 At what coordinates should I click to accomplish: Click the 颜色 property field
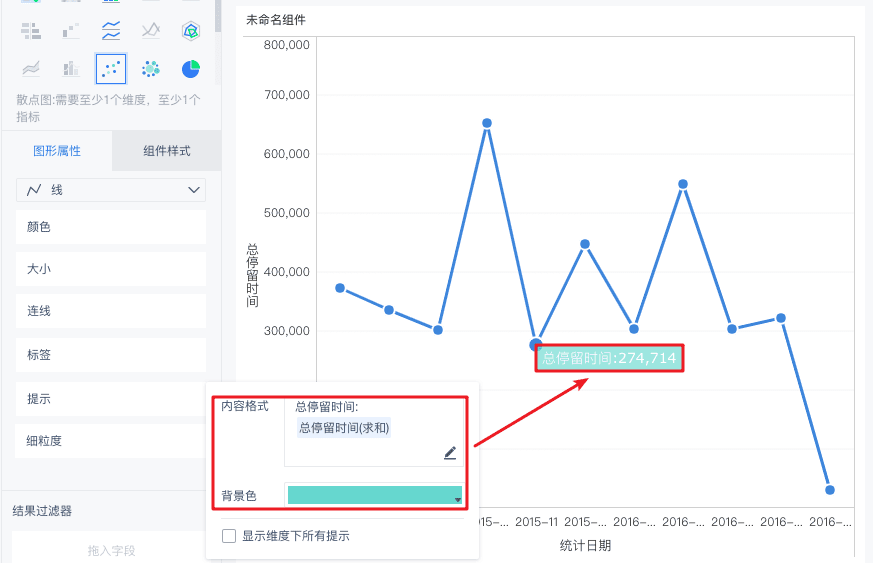pyautogui.click(x=111, y=227)
